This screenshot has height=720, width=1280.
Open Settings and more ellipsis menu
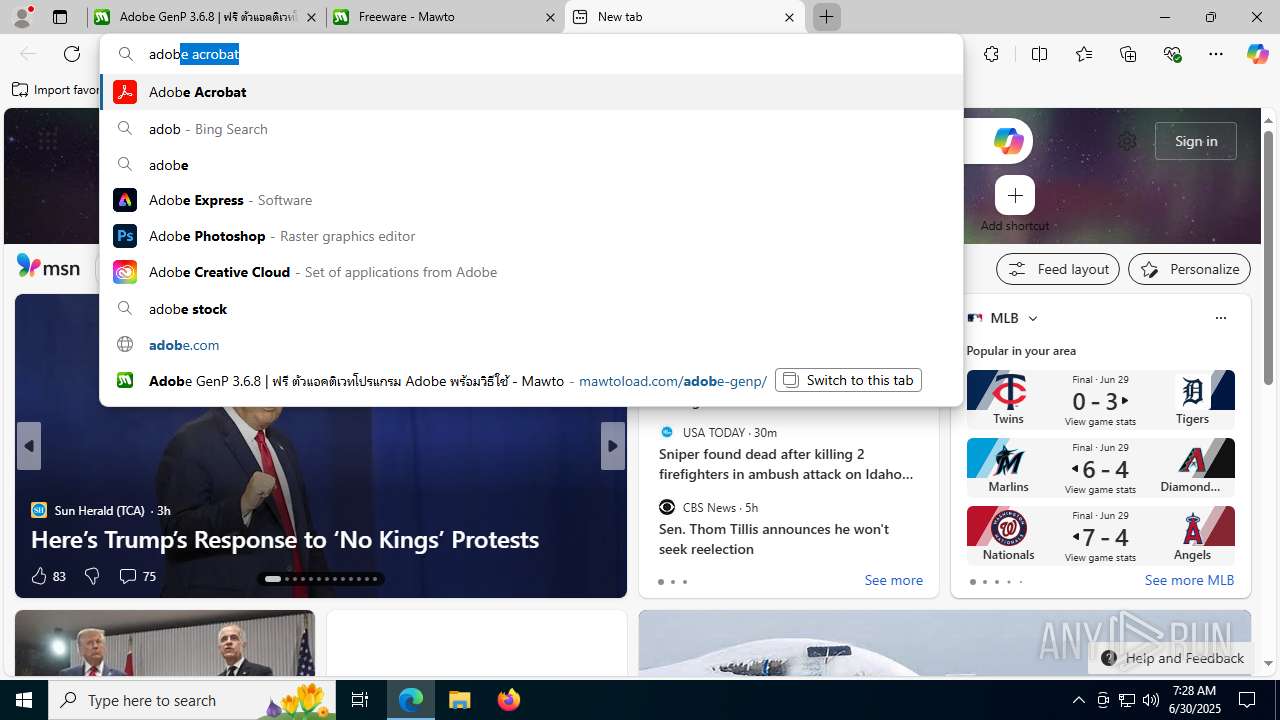pos(1216,54)
